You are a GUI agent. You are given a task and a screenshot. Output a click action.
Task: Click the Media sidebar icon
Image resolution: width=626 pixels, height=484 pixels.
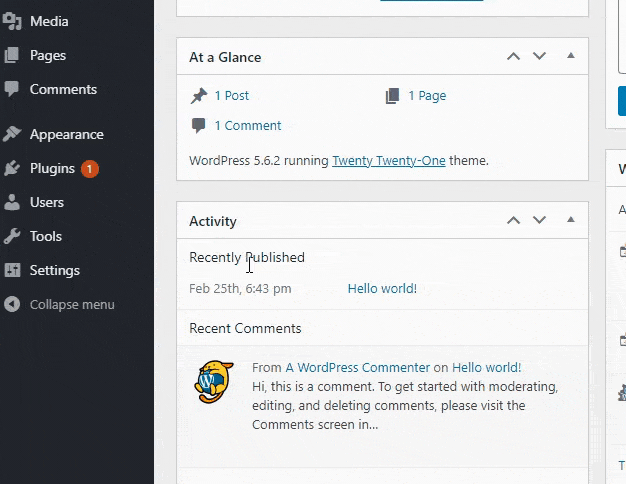[x=12, y=21]
